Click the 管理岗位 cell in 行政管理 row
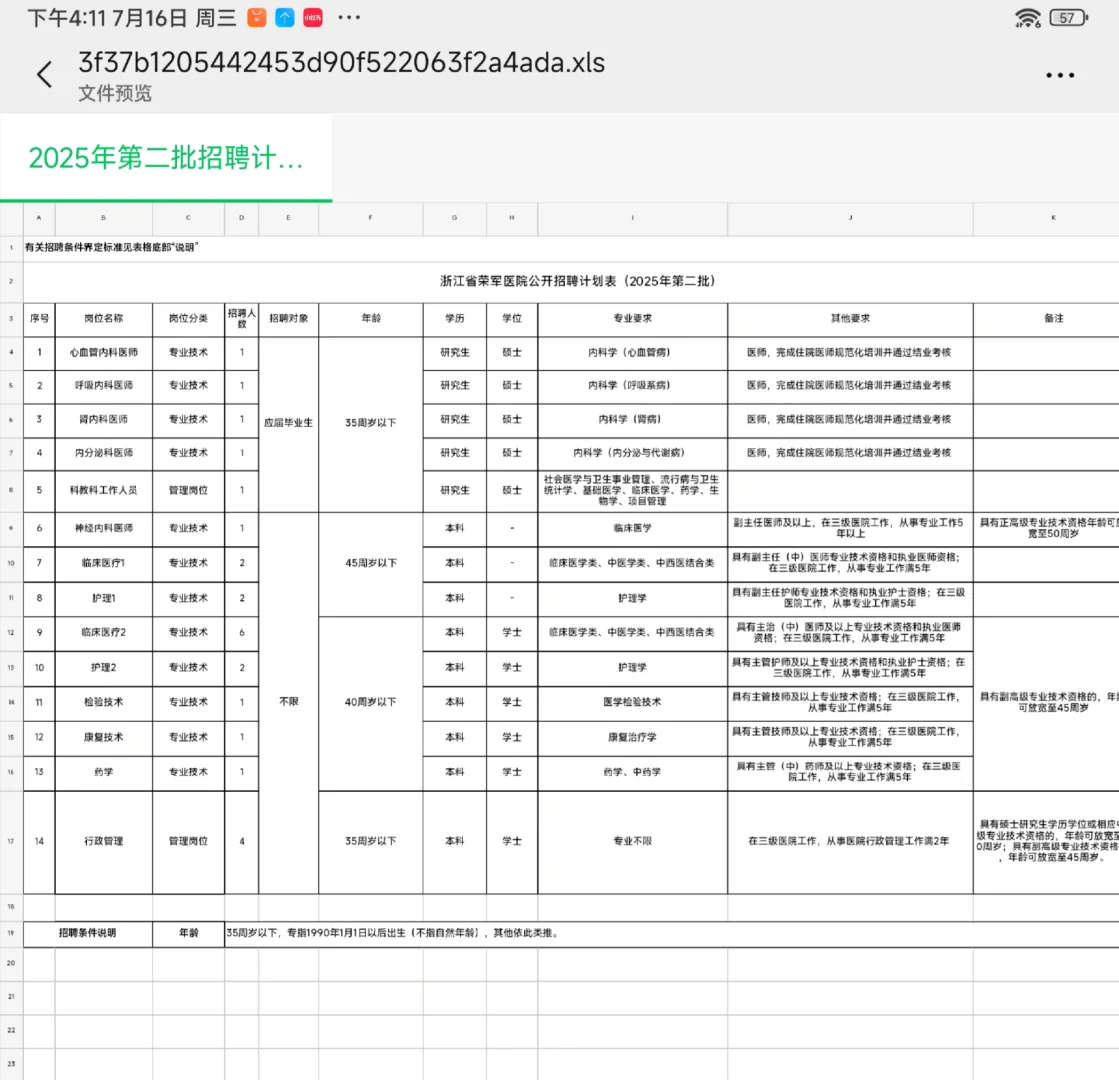The width and height of the screenshot is (1119, 1080). click(x=188, y=842)
